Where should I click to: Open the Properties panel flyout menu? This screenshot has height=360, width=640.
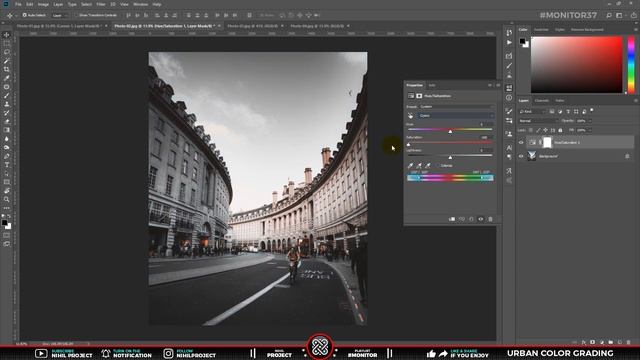pyautogui.click(x=498, y=85)
